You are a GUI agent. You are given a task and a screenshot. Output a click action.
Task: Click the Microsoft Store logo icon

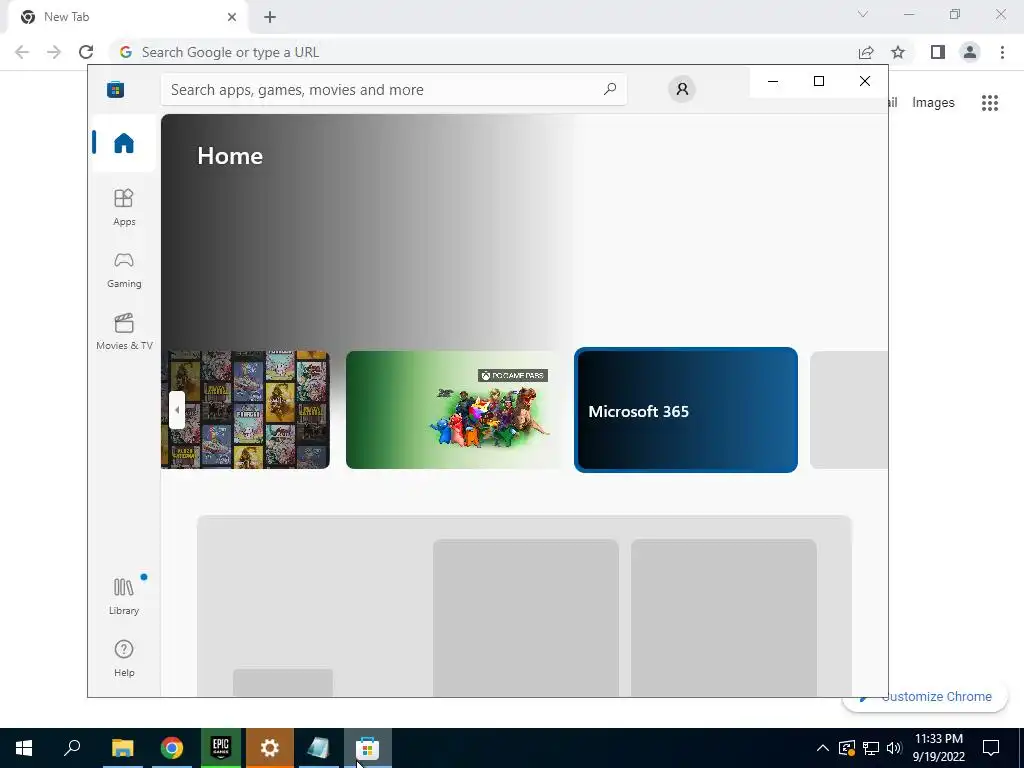[116, 89]
